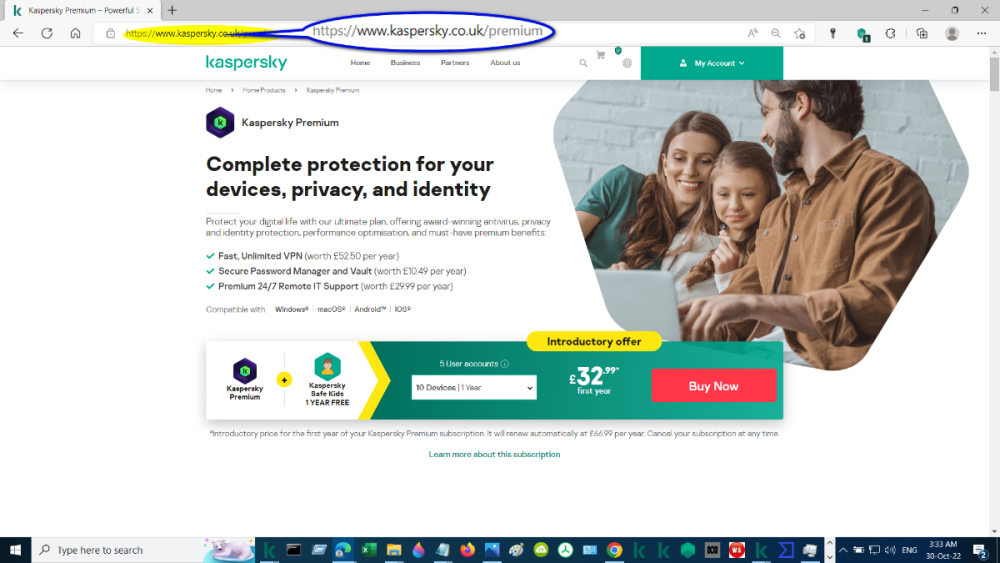1000x563 pixels.
Task: Go back with the browser back arrow
Action: click(x=18, y=33)
